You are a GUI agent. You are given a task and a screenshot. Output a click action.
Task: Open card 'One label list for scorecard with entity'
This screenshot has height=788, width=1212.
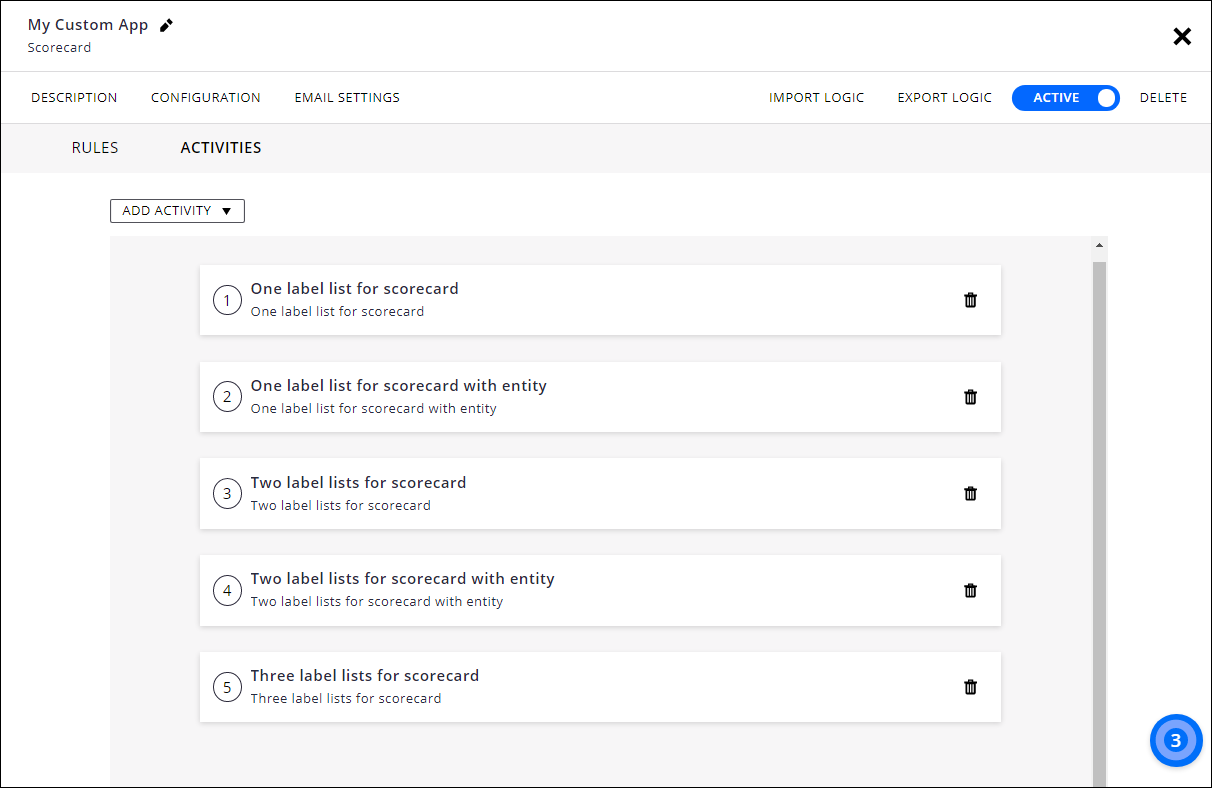600,397
